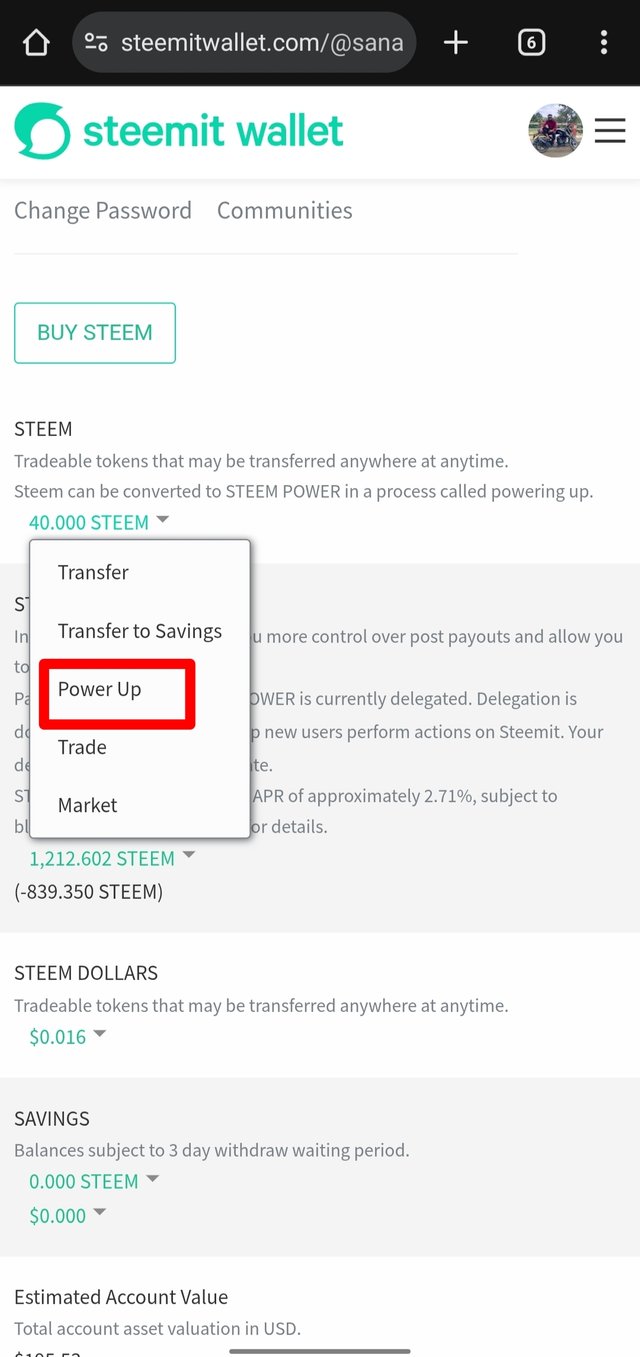Open the browser three-dot menu
The width and height of the screenshot is (640, 1357).
coord(603,42)
